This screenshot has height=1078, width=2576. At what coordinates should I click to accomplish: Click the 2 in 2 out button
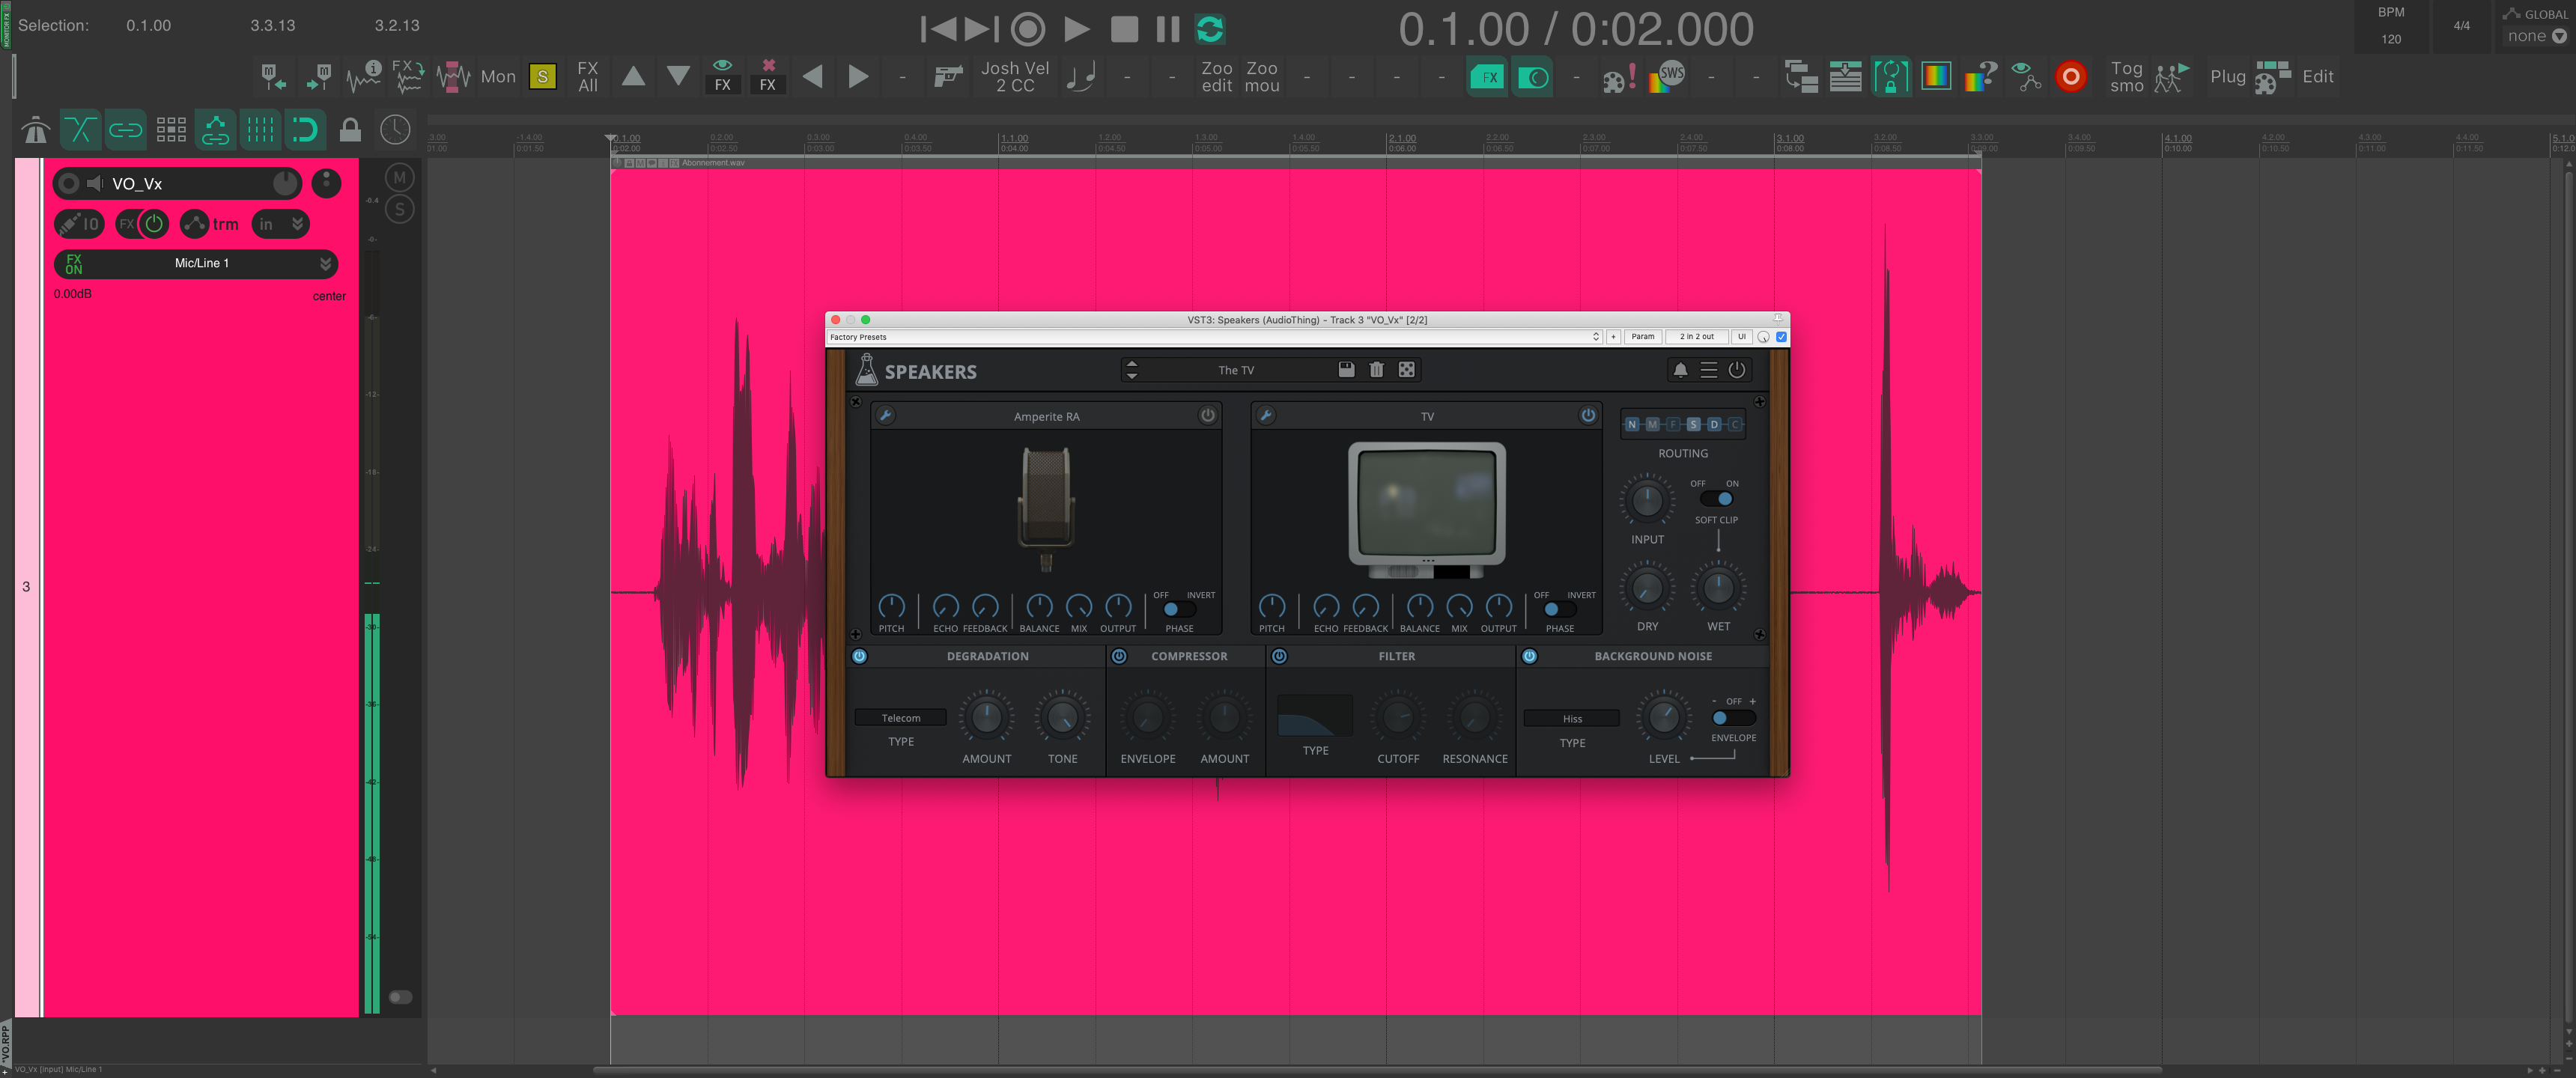click(x=1696, y=337)
